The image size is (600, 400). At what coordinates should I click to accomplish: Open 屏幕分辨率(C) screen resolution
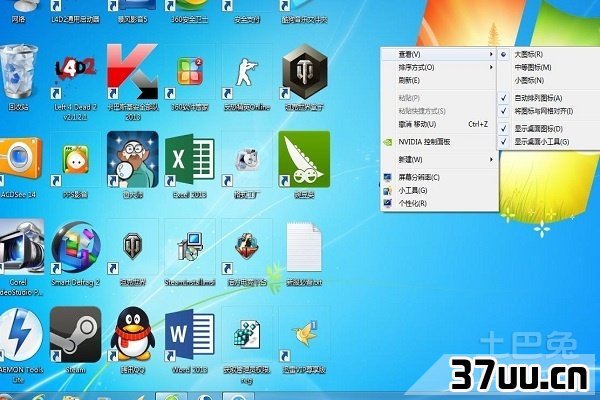pos(439,177)
